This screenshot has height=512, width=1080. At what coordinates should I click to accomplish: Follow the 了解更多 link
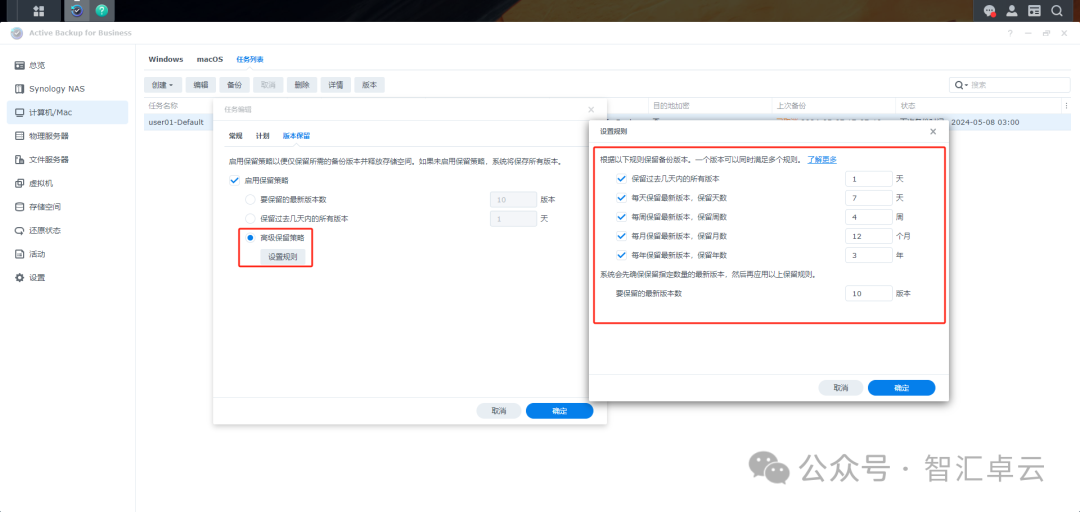822,159
